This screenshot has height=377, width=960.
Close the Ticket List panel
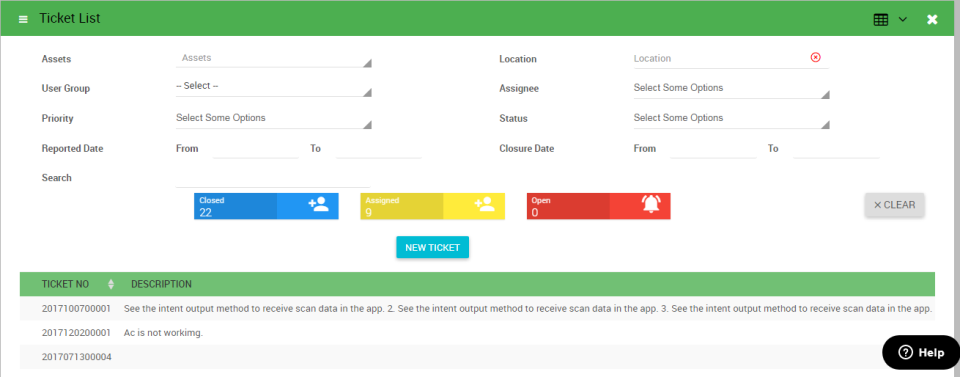pos(932,20)
